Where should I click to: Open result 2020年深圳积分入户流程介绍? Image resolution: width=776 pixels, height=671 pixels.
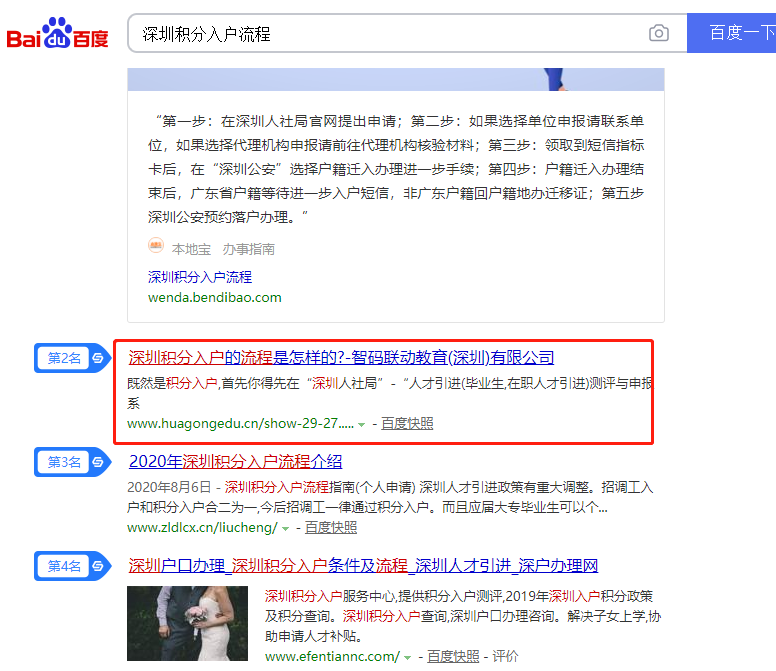[x=235, y=461]
